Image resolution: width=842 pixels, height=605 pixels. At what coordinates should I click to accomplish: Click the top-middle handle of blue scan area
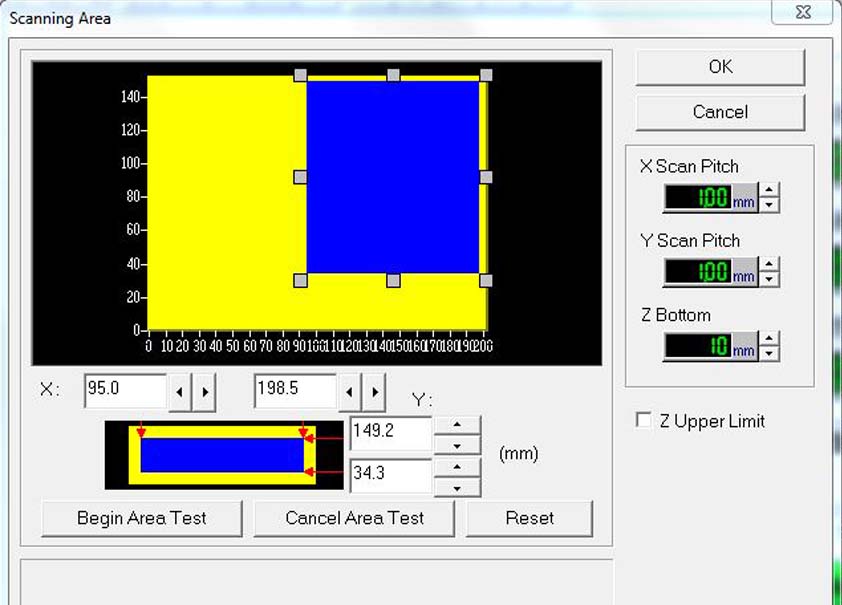[x=393, y=75]
